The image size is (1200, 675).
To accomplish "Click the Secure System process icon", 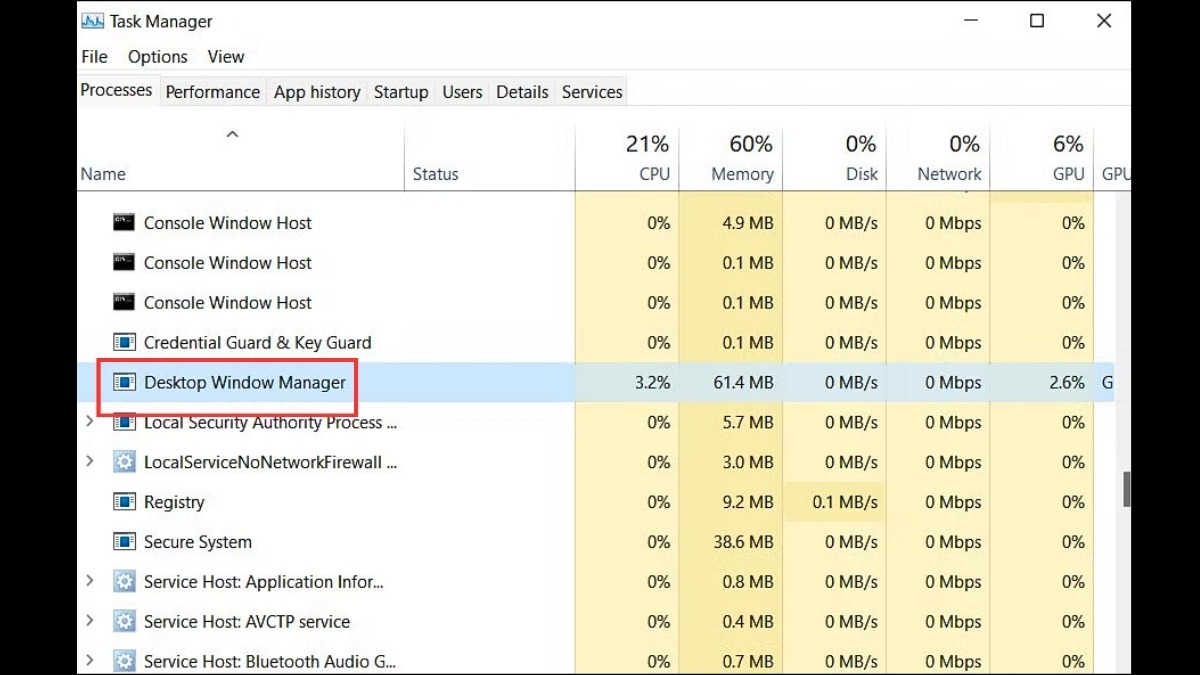I will point(124,543).
